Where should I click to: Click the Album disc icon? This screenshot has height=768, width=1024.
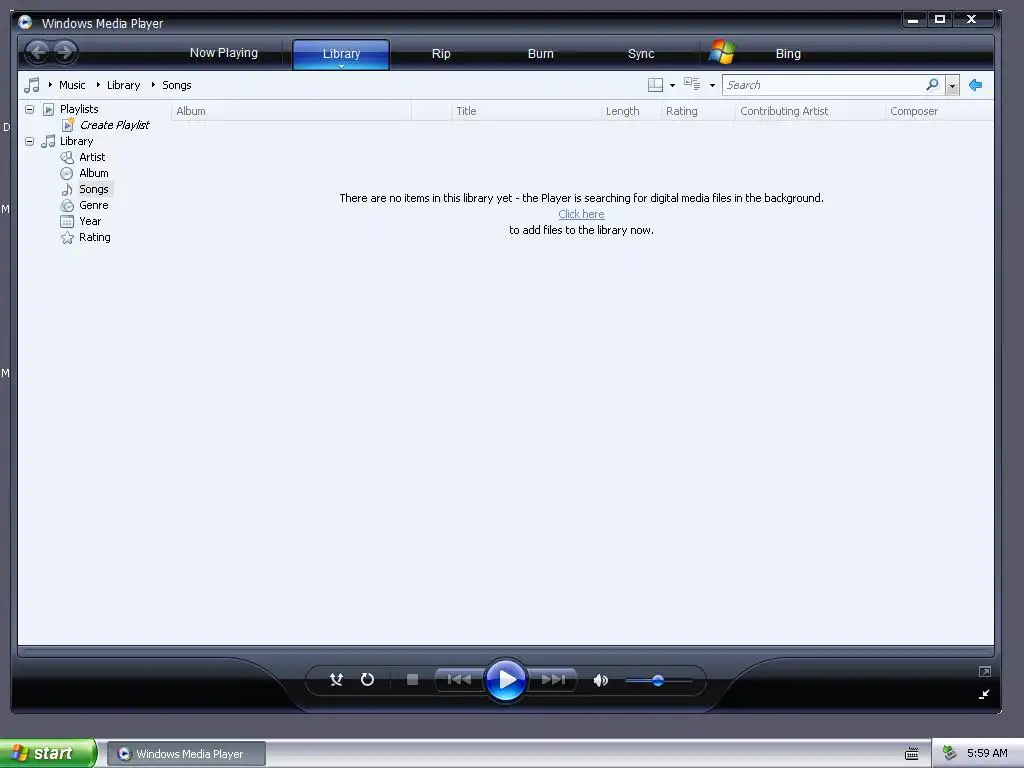pos(67,174)
